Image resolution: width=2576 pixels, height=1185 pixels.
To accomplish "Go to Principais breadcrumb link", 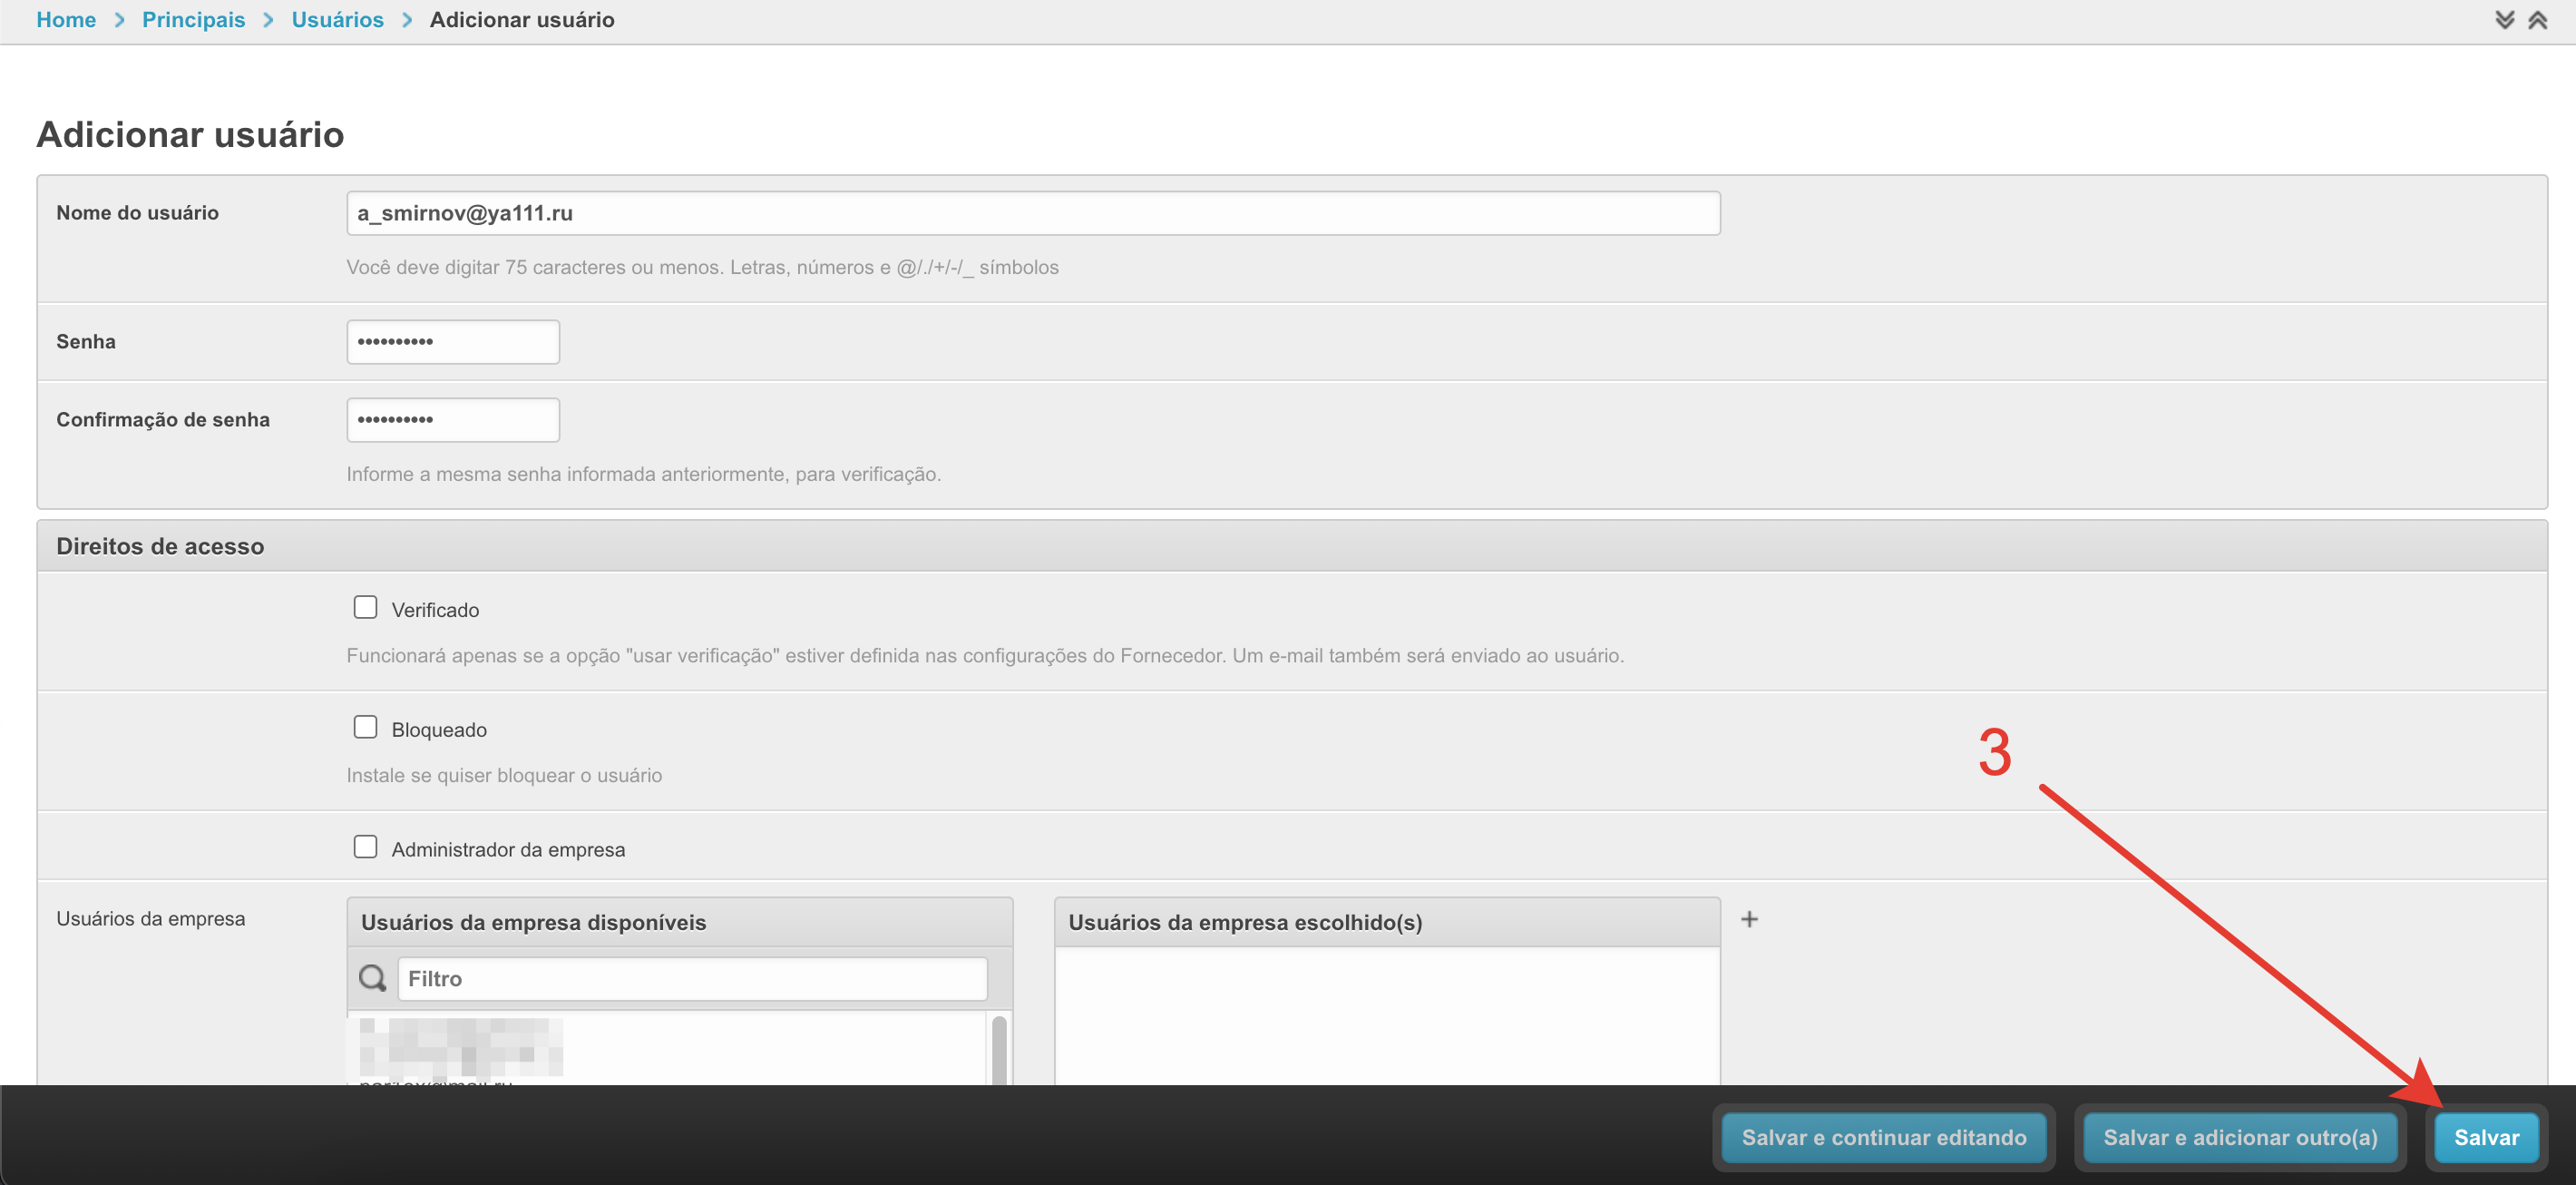I will [193, 20].
